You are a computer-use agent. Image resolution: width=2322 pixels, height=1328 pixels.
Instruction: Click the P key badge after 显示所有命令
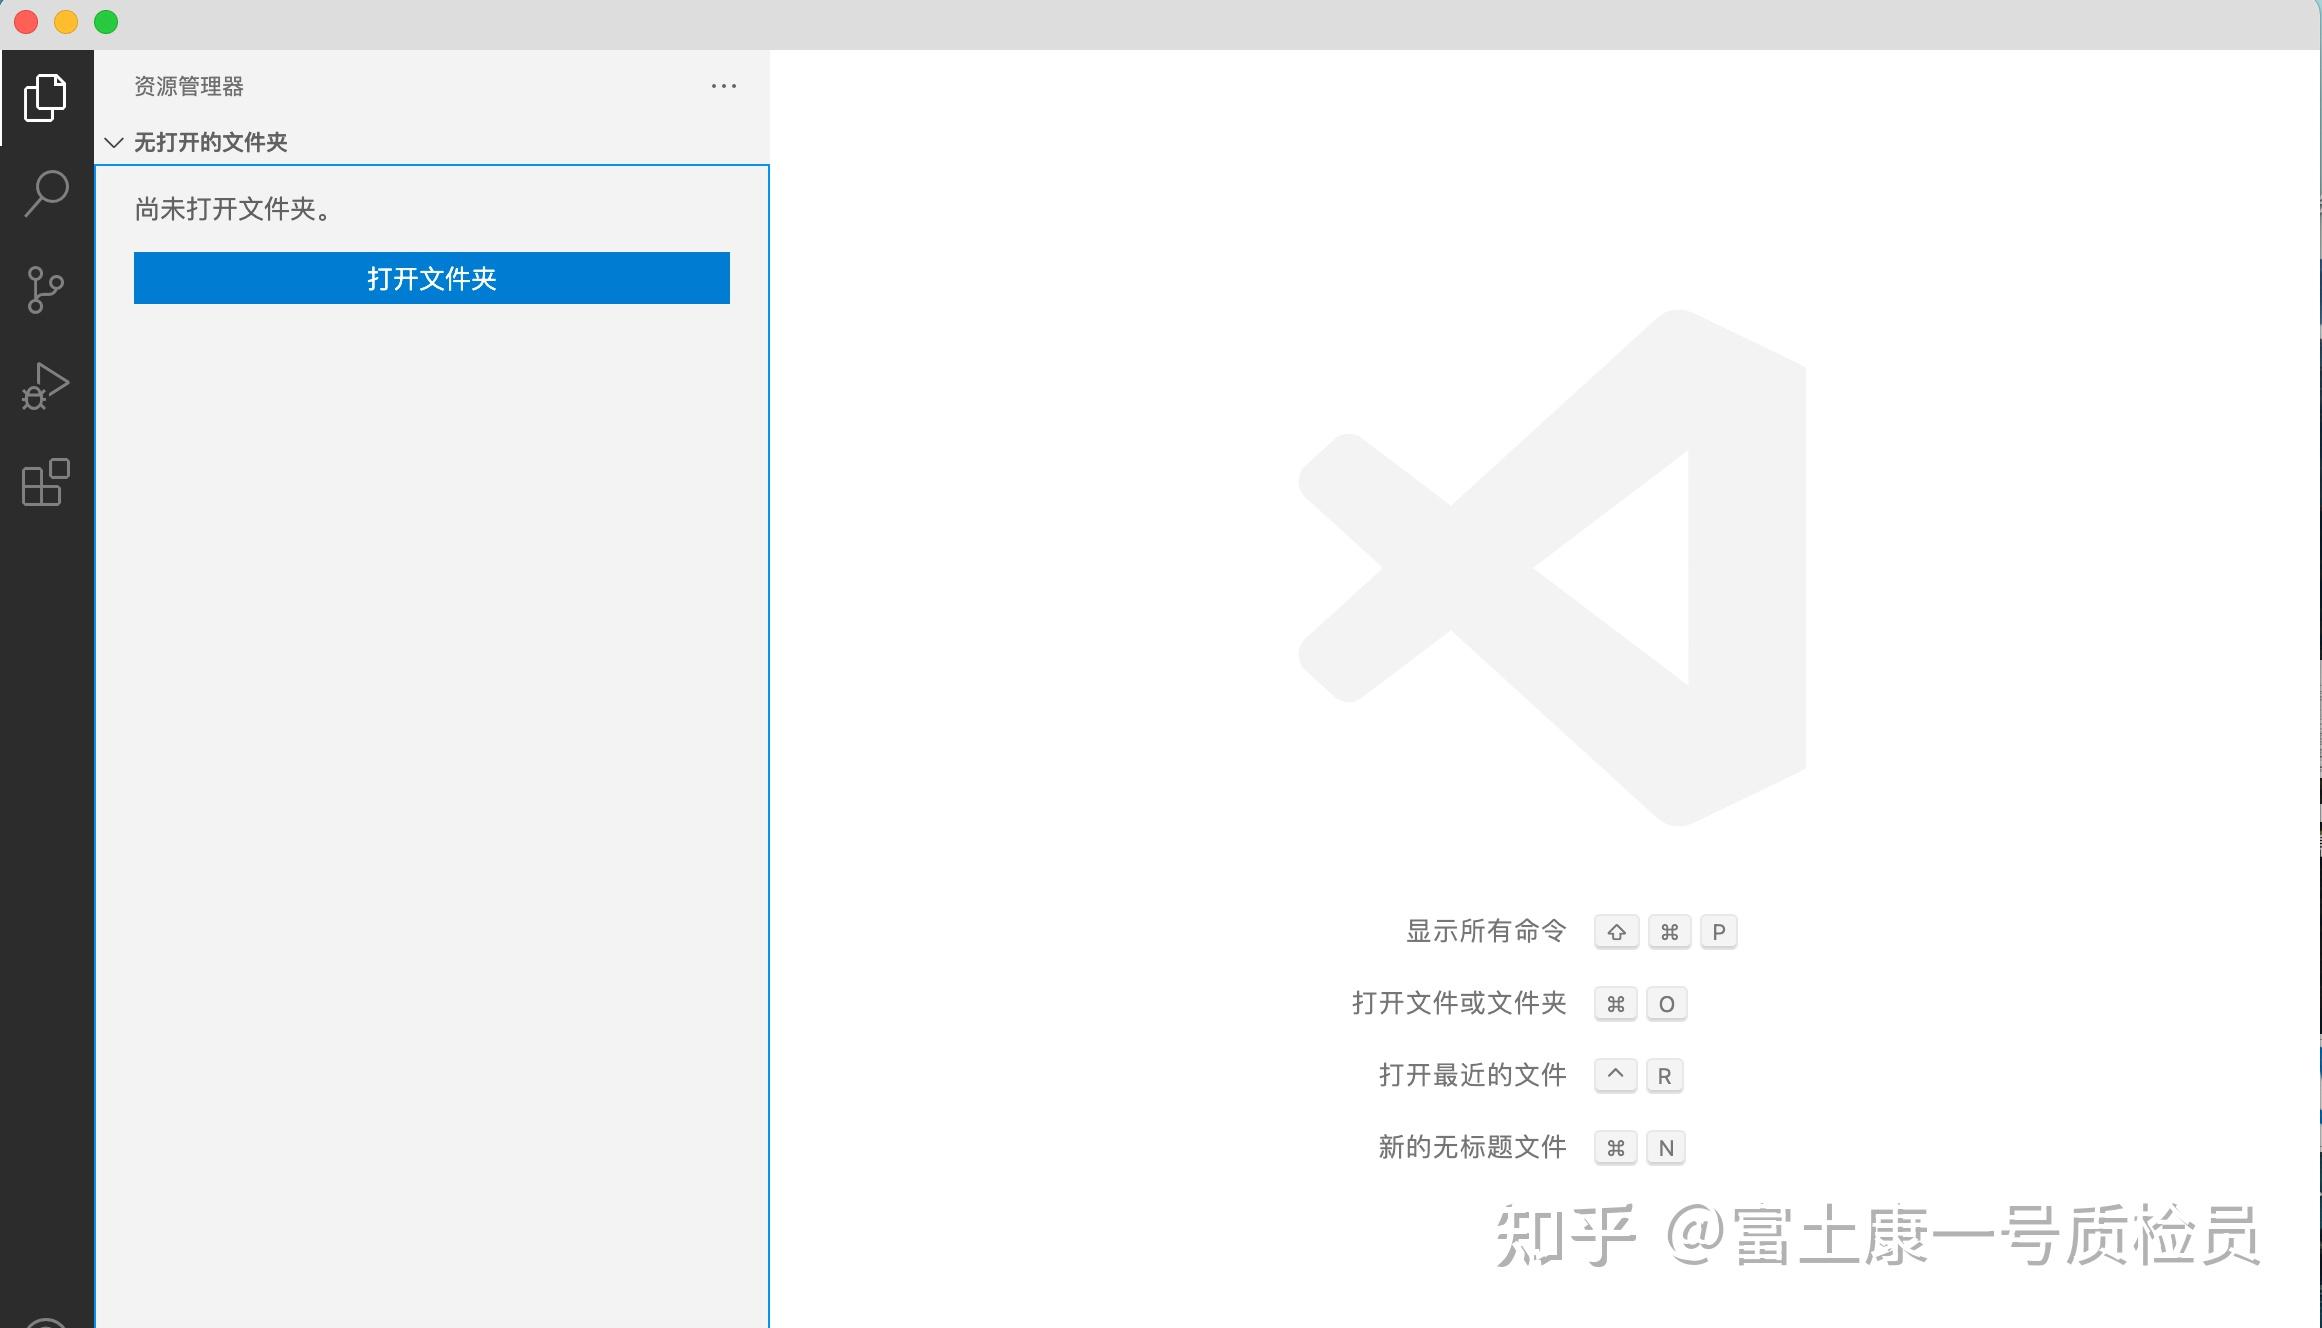point(1719,931)
